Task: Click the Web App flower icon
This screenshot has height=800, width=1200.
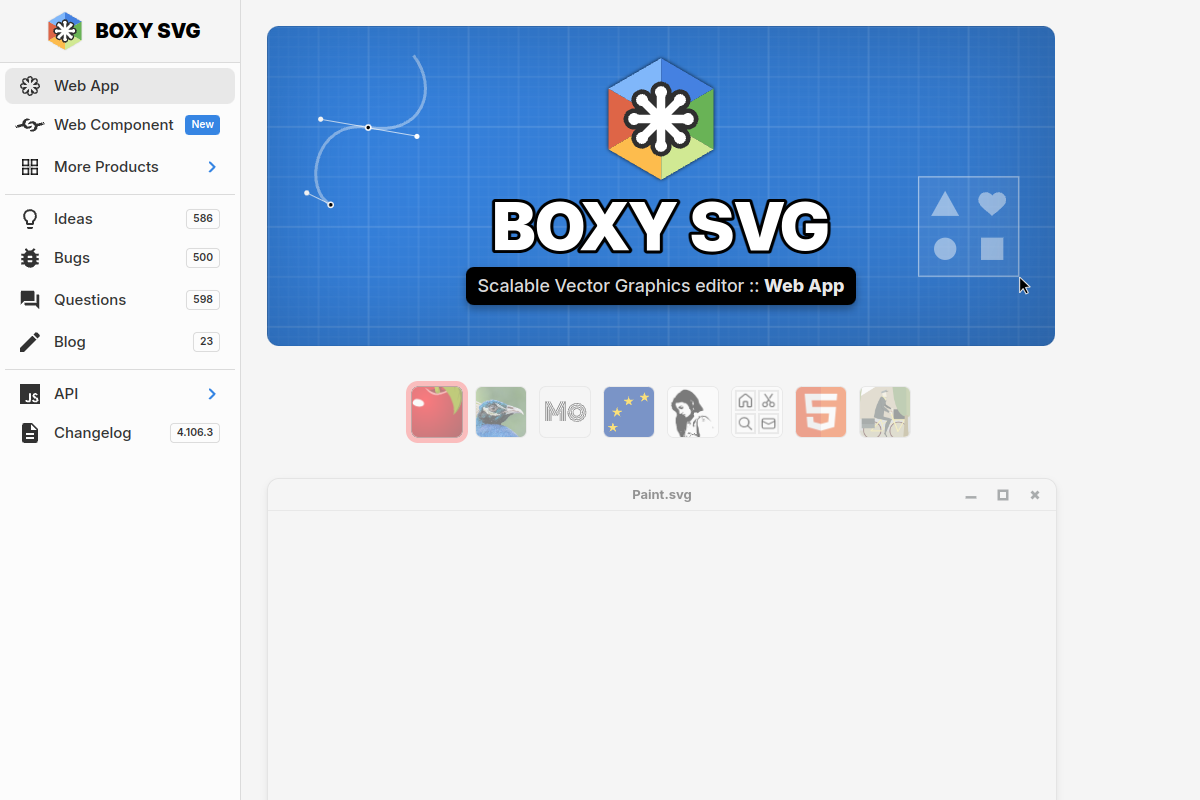Action: [x=30, y=86]
